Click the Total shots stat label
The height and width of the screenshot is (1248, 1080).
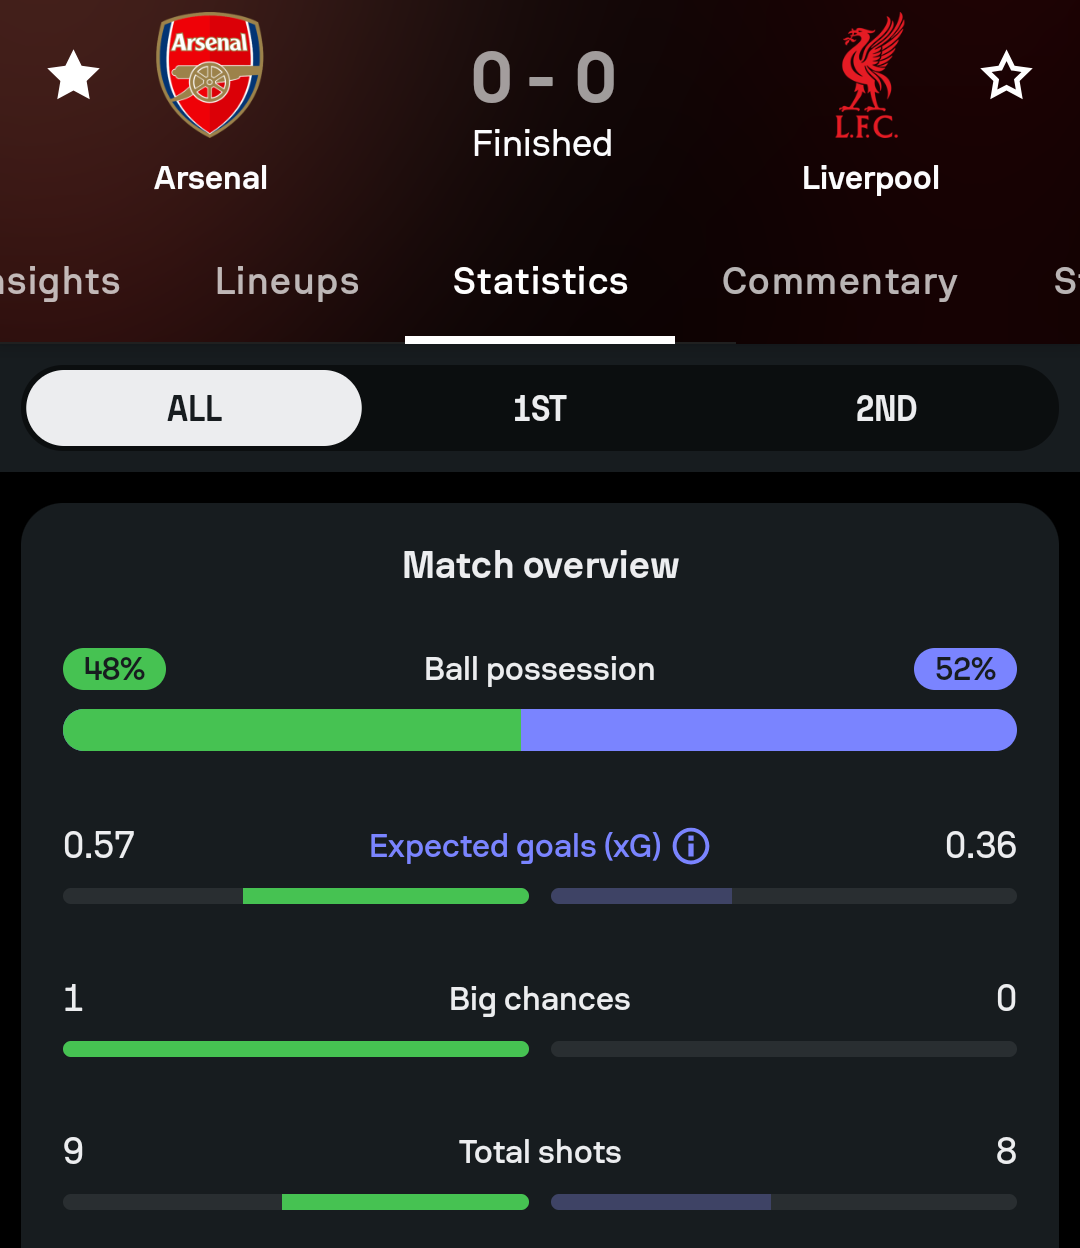tap(540, 1152)
